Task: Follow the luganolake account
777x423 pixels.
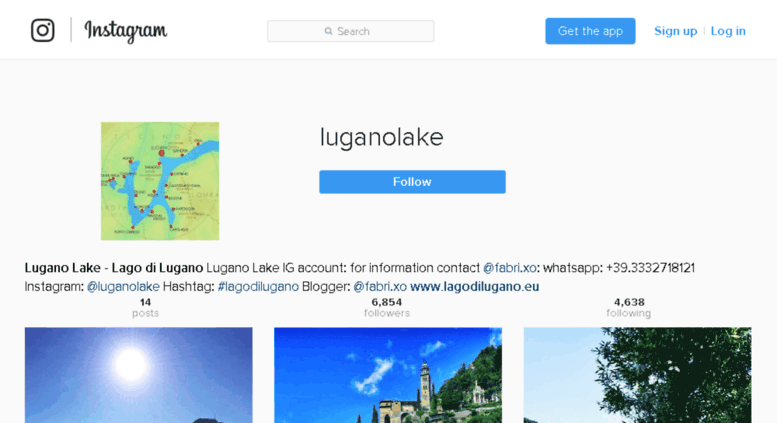Action: click(x=412, y=182)
